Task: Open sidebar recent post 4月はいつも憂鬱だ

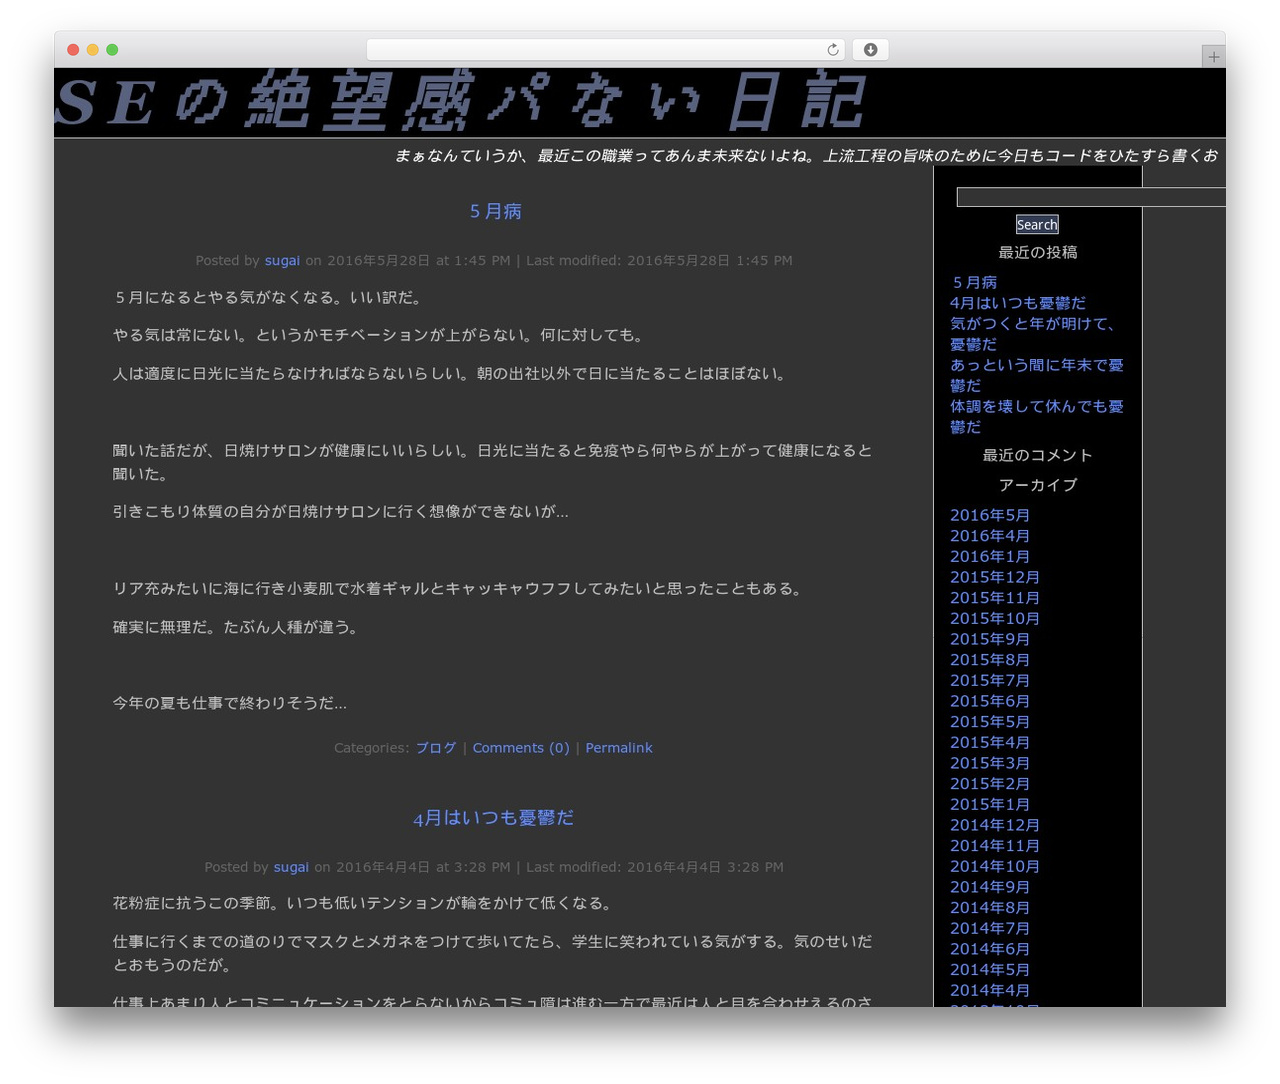Action: coord(1018,303)
